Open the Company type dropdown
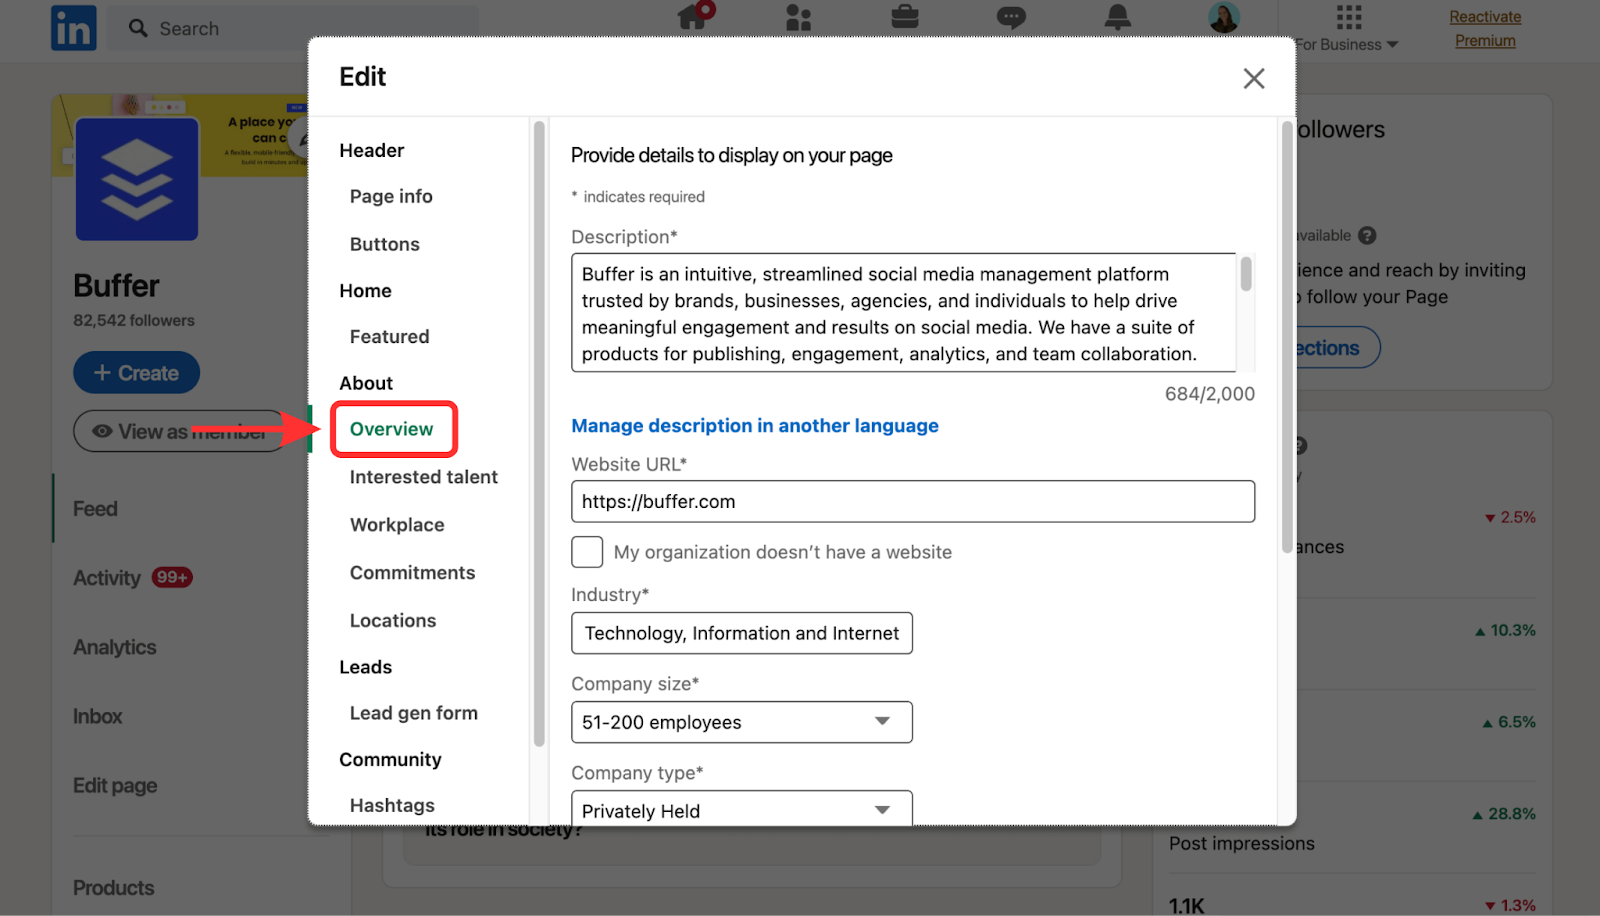The height and width of the screenshot is (916, 1600). pyautogui.click(x=742, y=808)
